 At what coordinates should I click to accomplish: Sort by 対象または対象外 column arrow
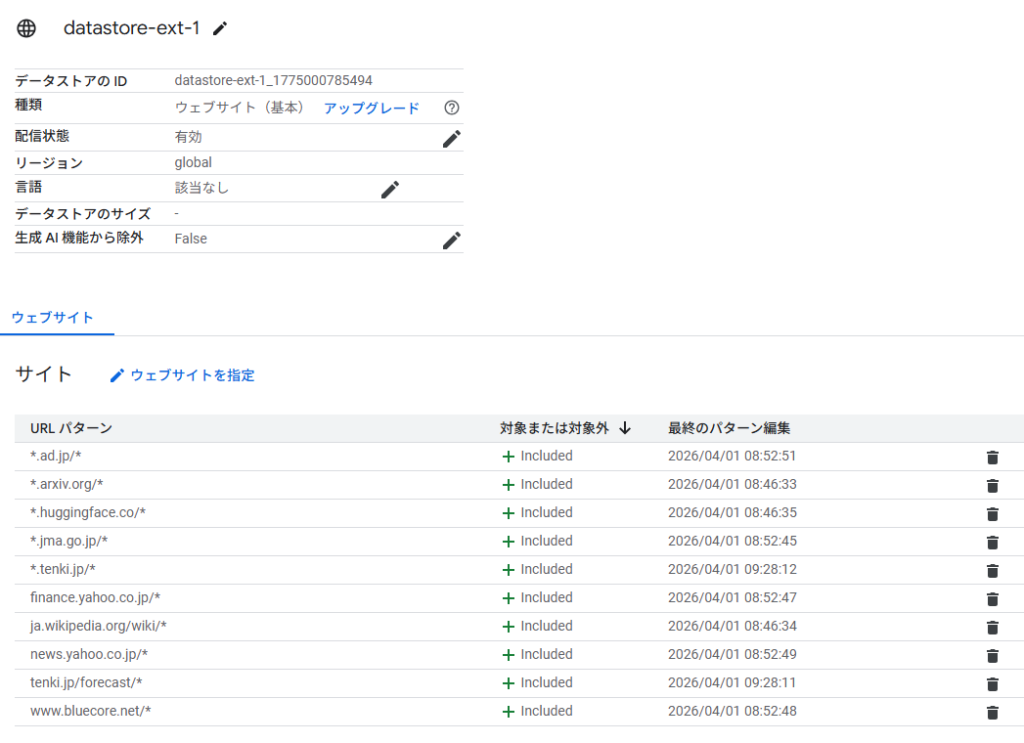coord(625,428)
